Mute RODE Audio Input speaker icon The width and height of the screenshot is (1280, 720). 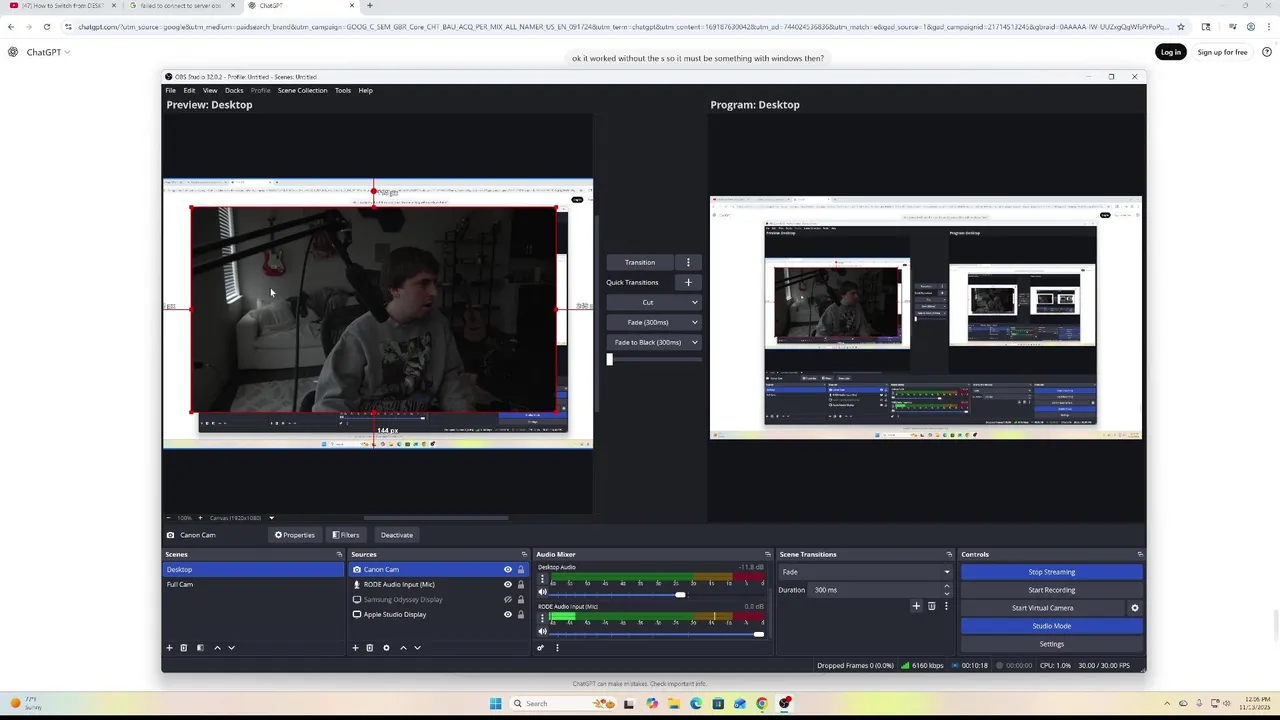click(x=543, y=631)
